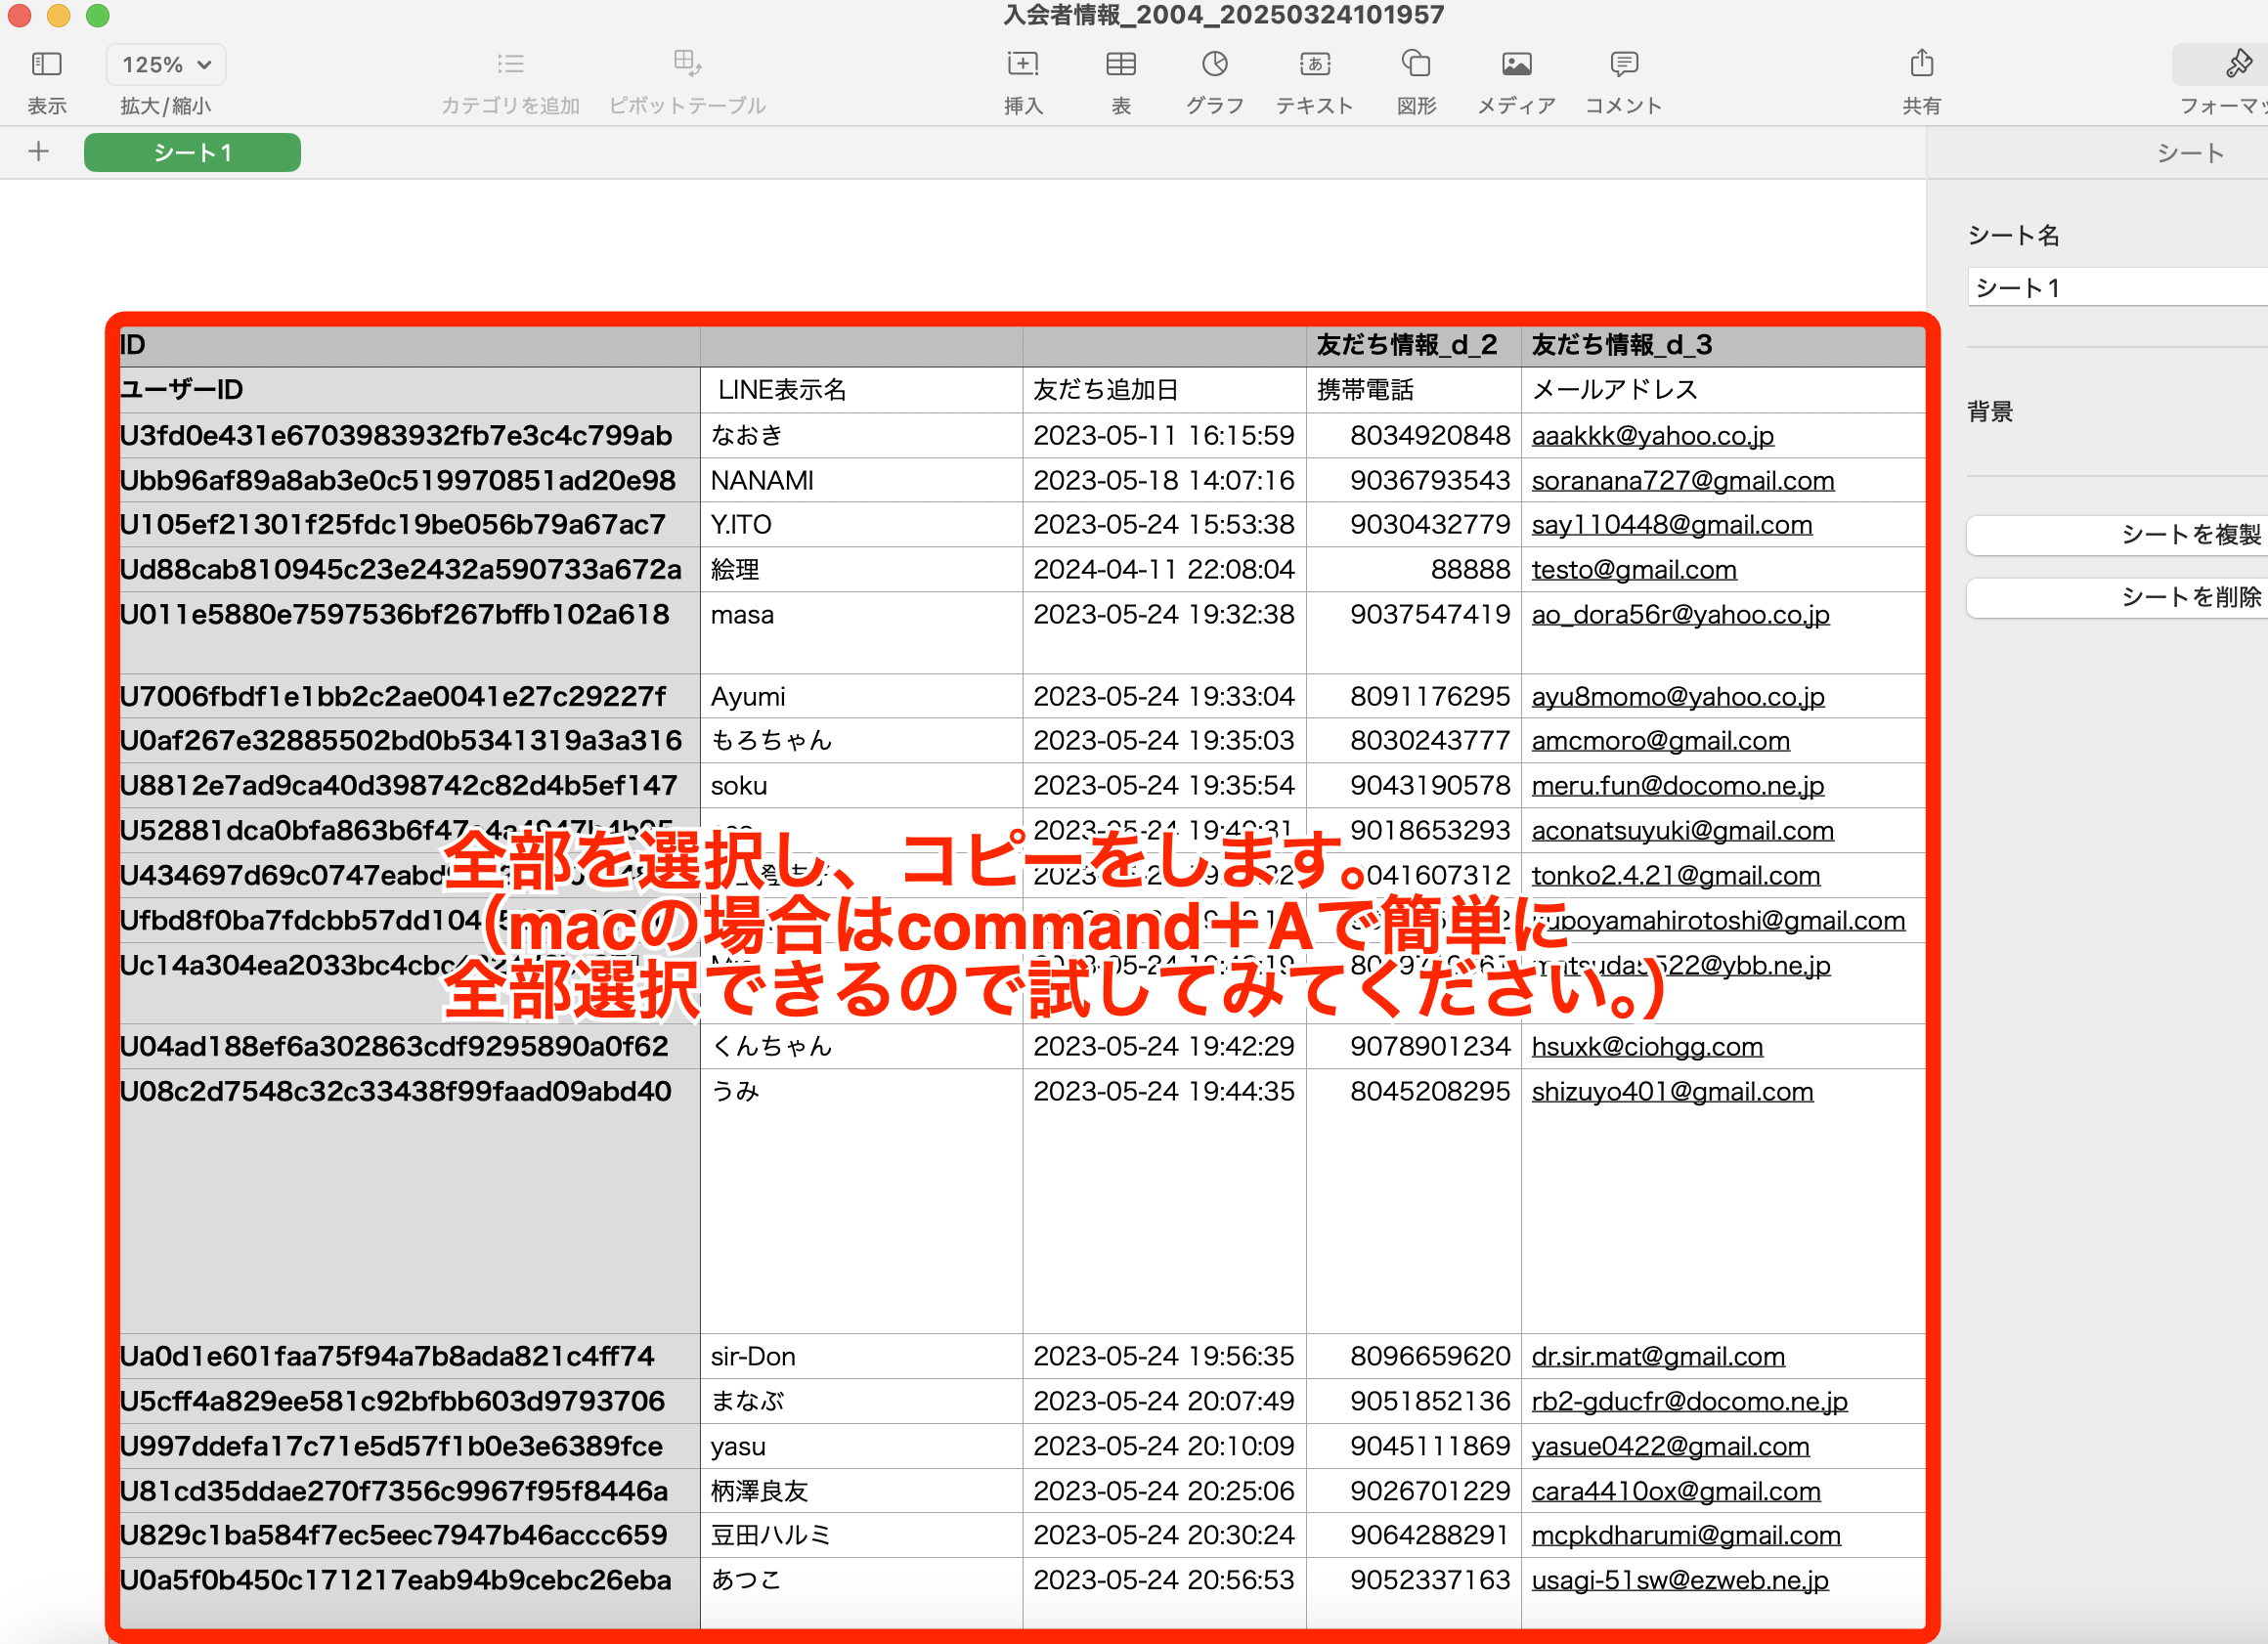2268x1644 pixels.
Task: Open view options via 表示 icon
Action: click(46, 64)
